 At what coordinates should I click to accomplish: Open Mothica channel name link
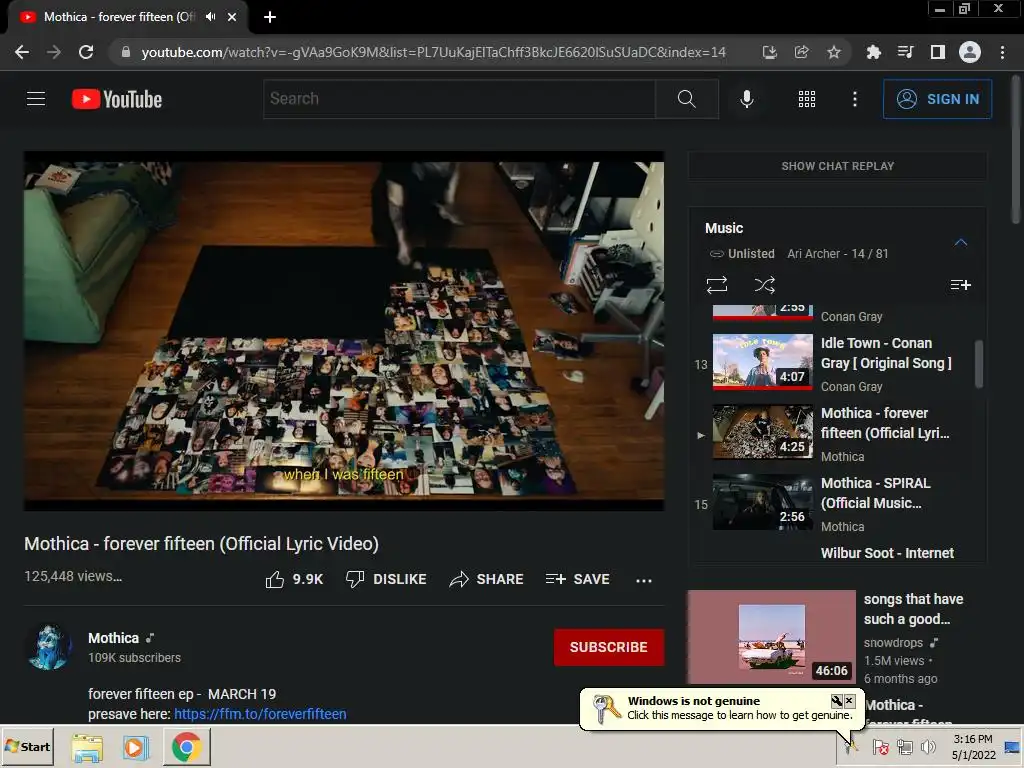pos(114,638)
